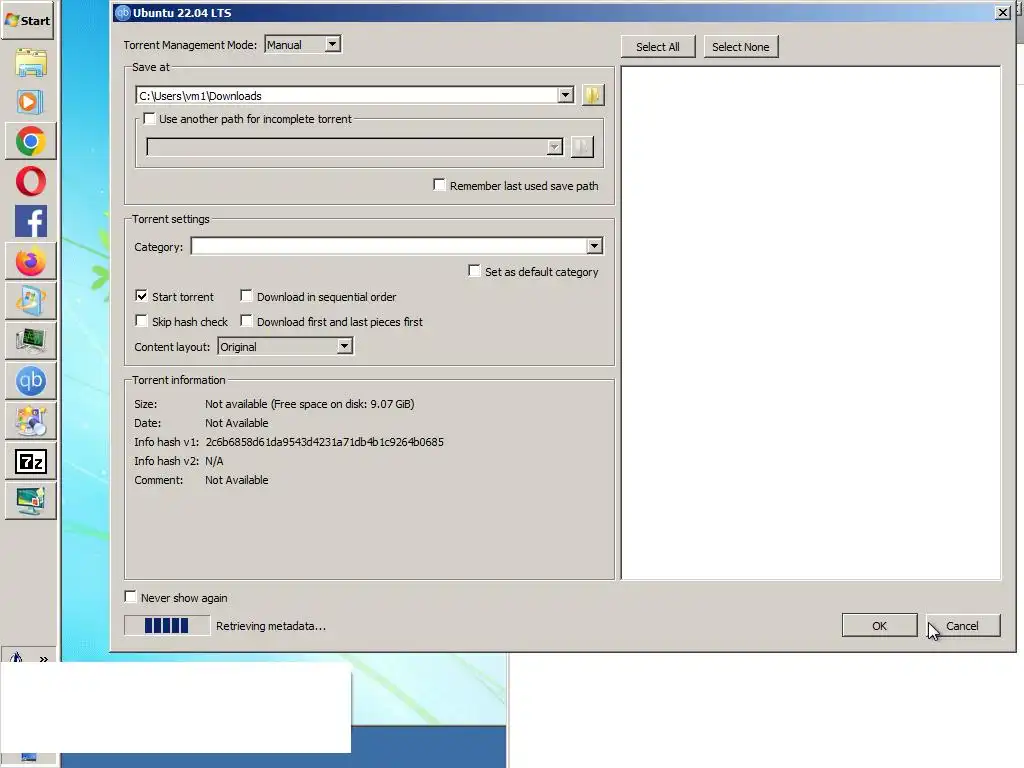Launch 7-Zip from the taskbar
Viewport: 1024px width, 768px height.
(x=31, y=462)
